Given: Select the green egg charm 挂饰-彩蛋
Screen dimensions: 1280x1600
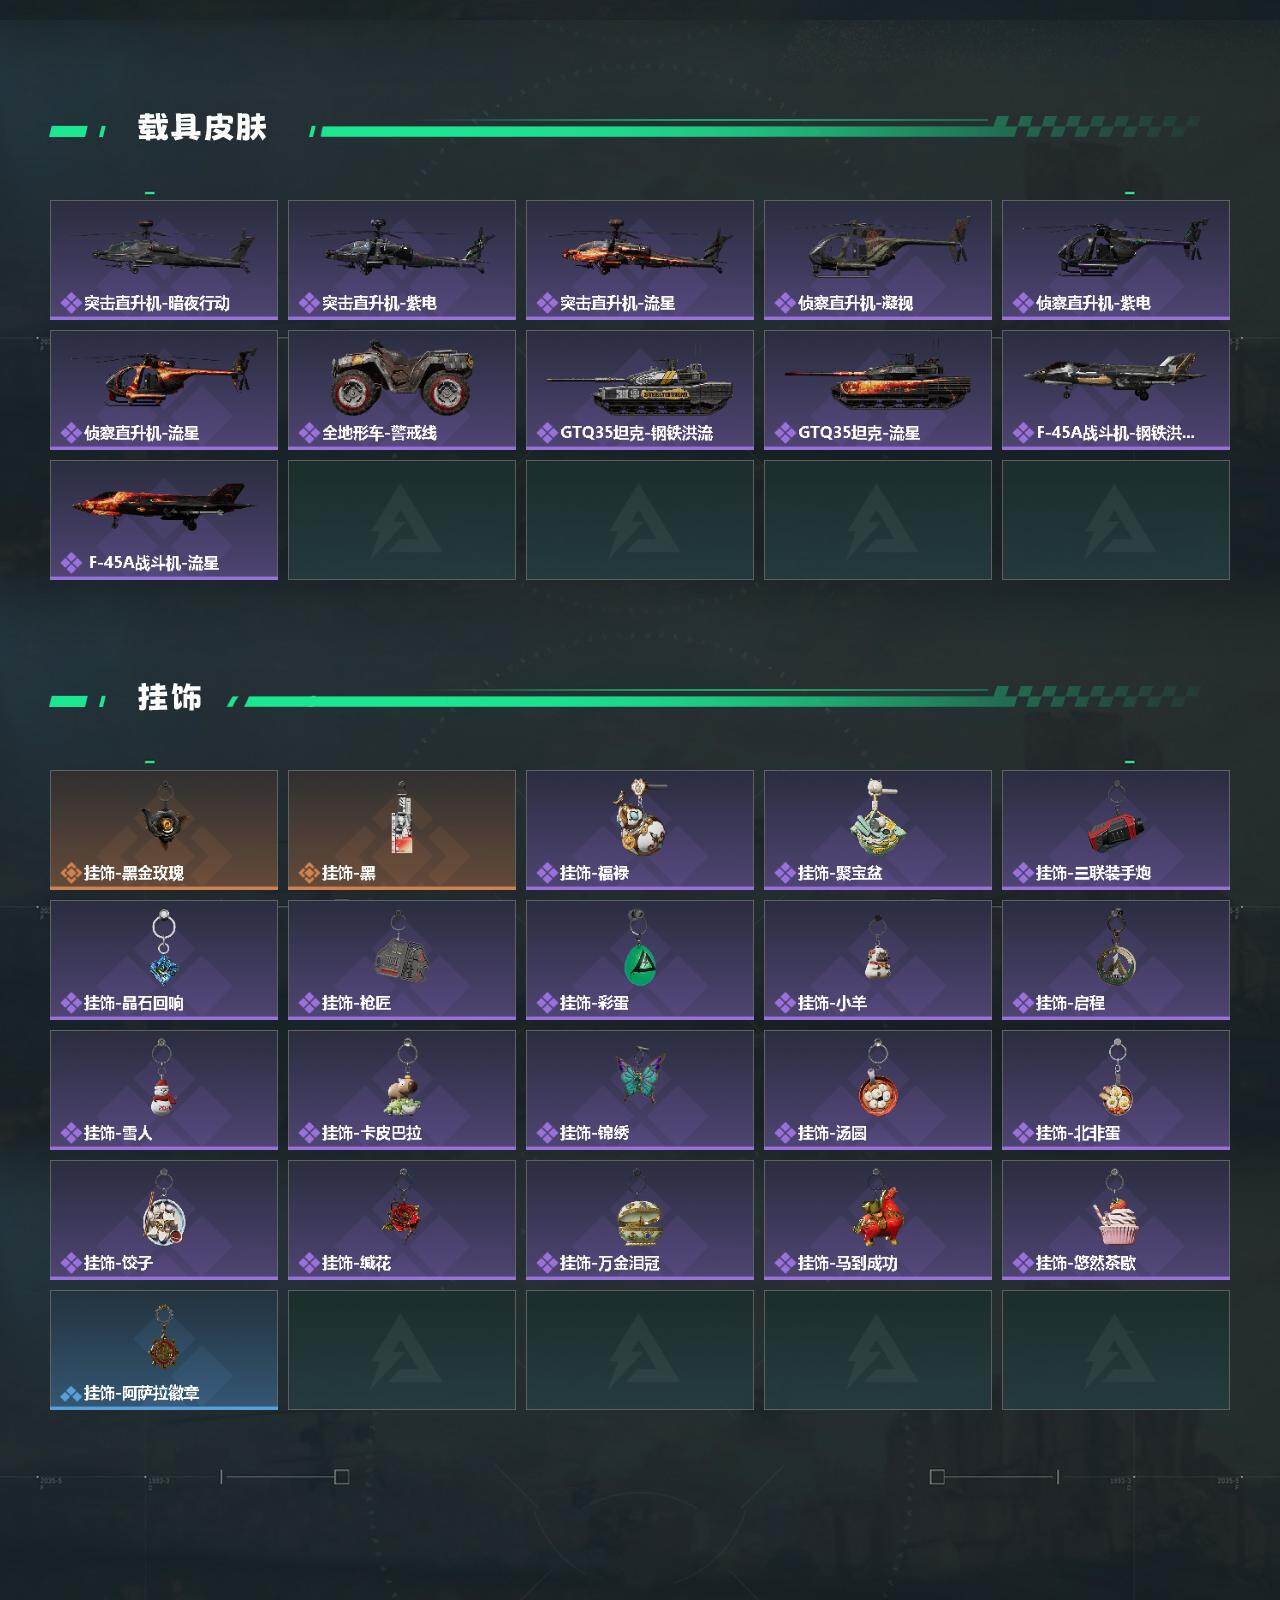Looking at the screenshot, I should [x=640, y=960].
